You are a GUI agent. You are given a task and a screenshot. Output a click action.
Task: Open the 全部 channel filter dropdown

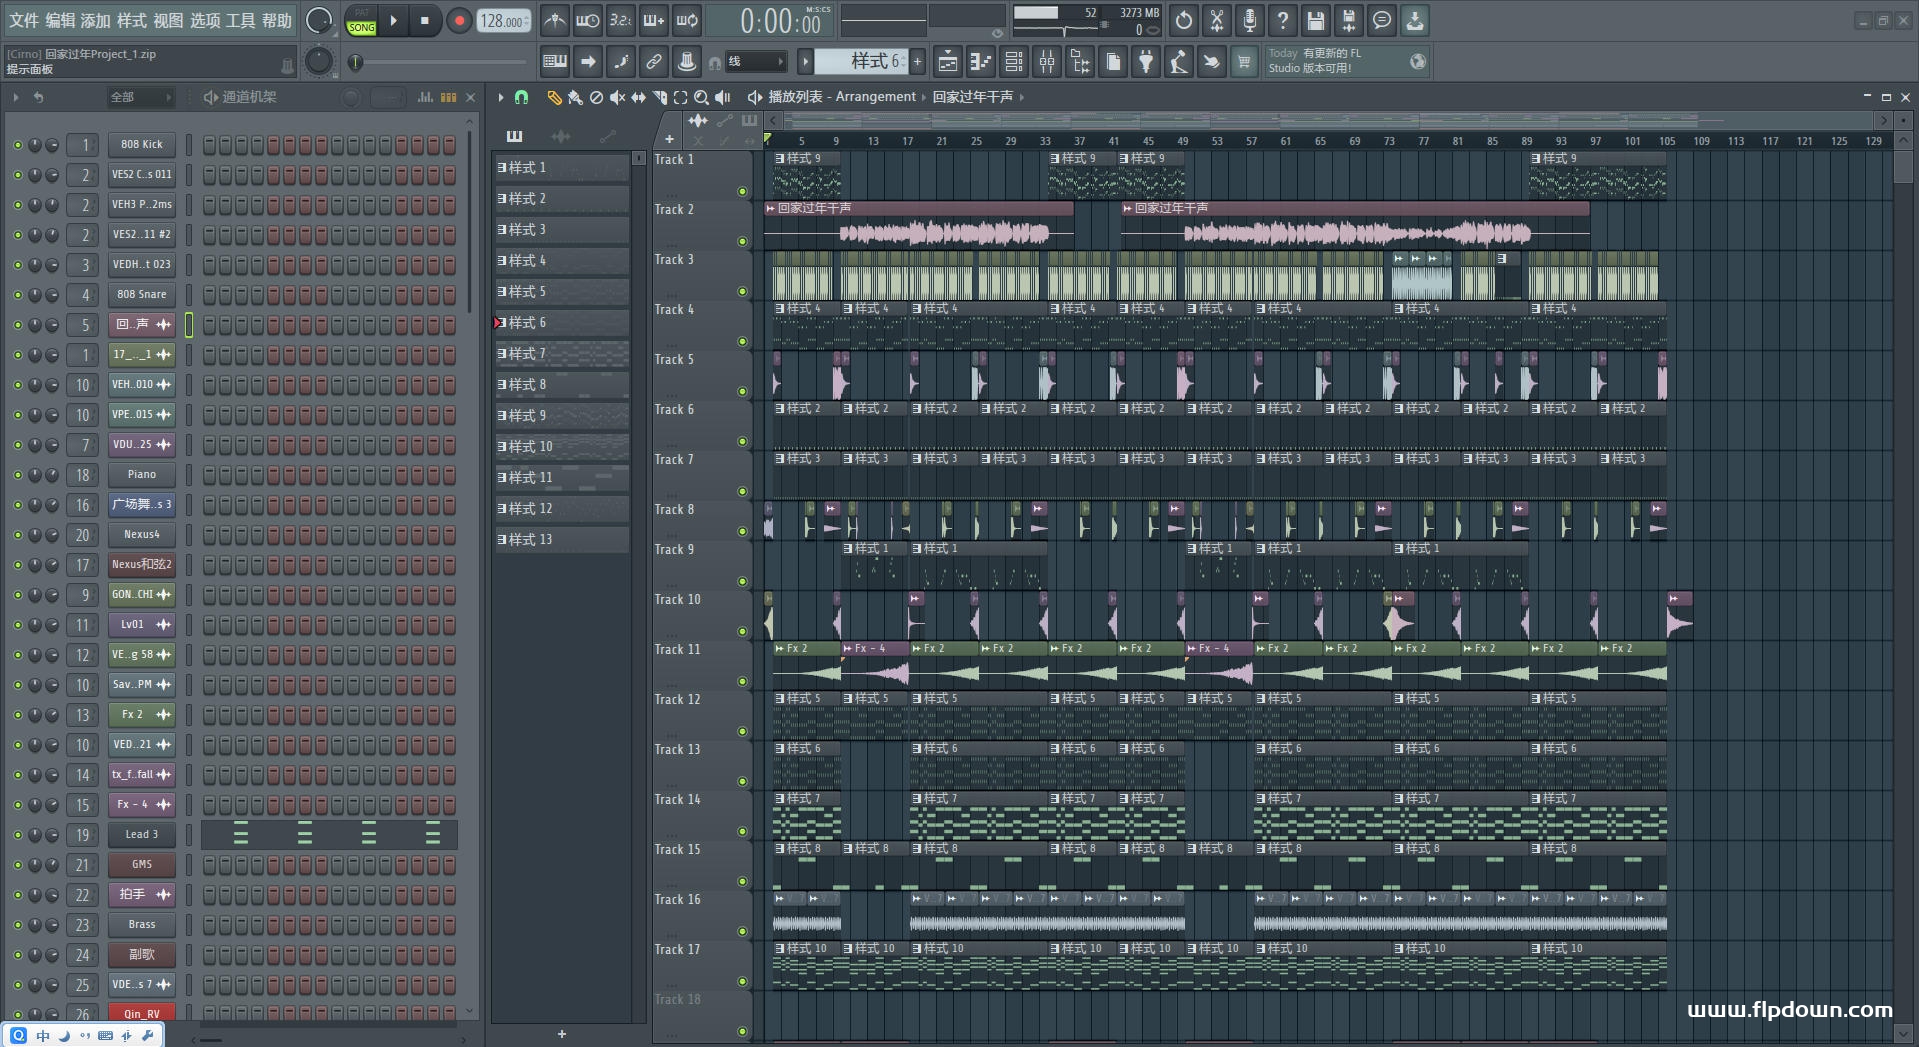tap(140, 97)
